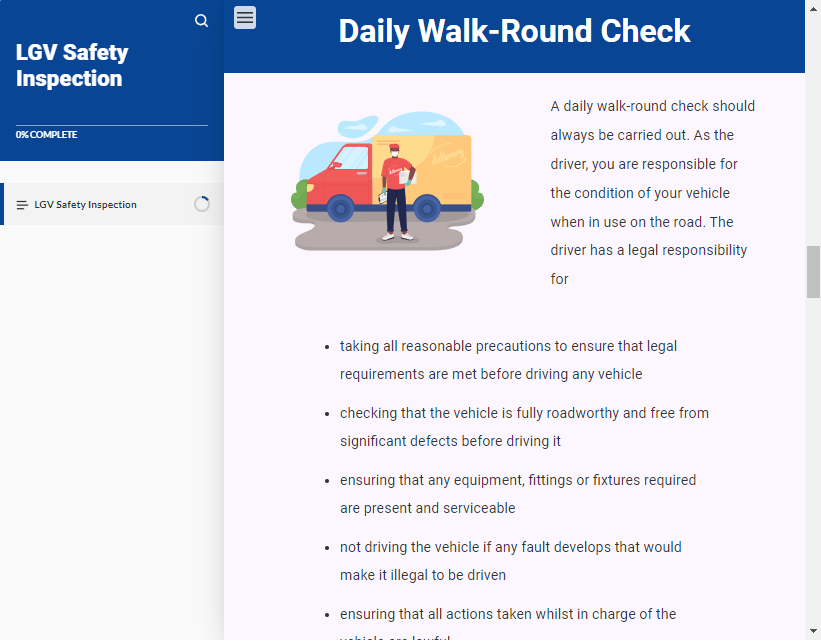Screen dimensions: 821x641
Task: Click the intro paragraph about daily walk-round check
Action: click(x=652, y=192)
